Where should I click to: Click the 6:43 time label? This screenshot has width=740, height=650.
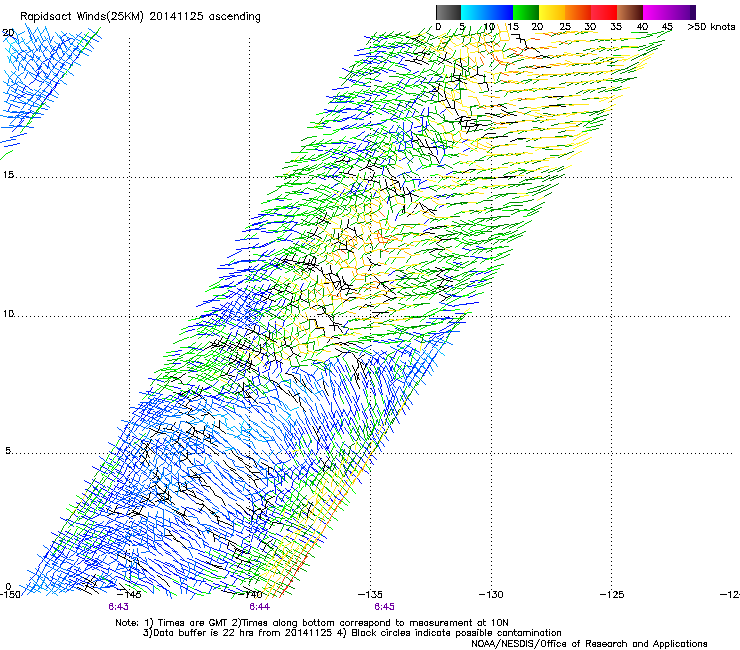coord(118,607)
